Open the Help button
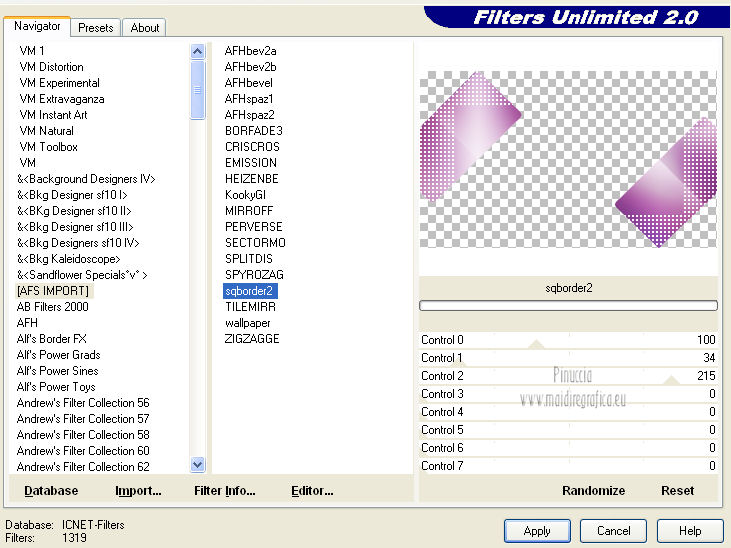Image resolution: width=731 pixels, height=548 pixels. [690, 531]
